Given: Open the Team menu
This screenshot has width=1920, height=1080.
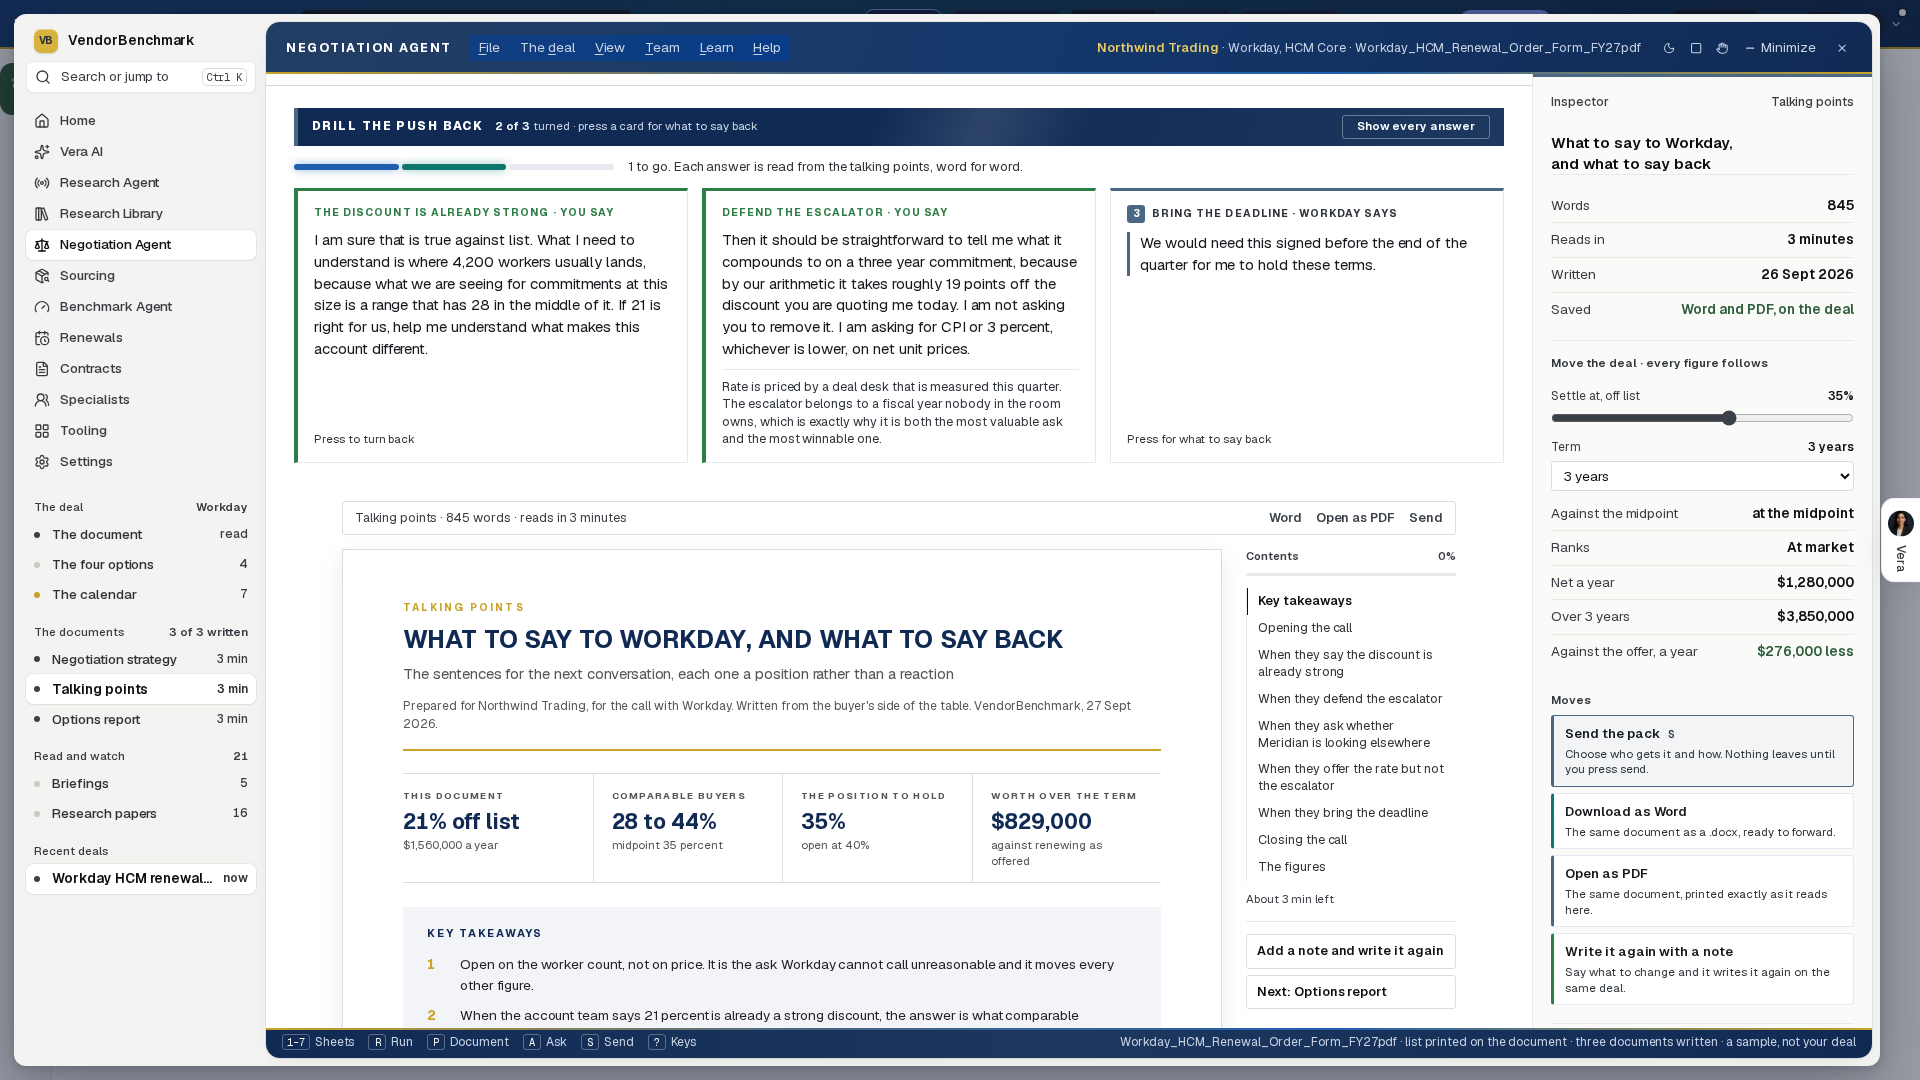Looking at the screenshot, I should (662, 48).
